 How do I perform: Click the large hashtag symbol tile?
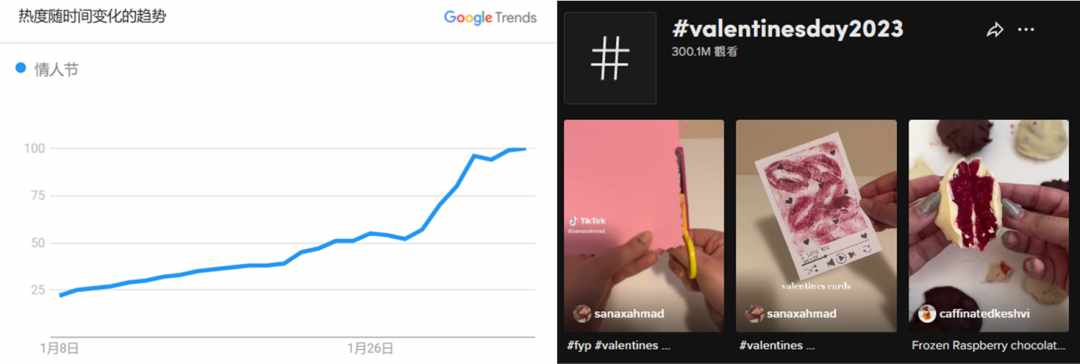(610, 58)
